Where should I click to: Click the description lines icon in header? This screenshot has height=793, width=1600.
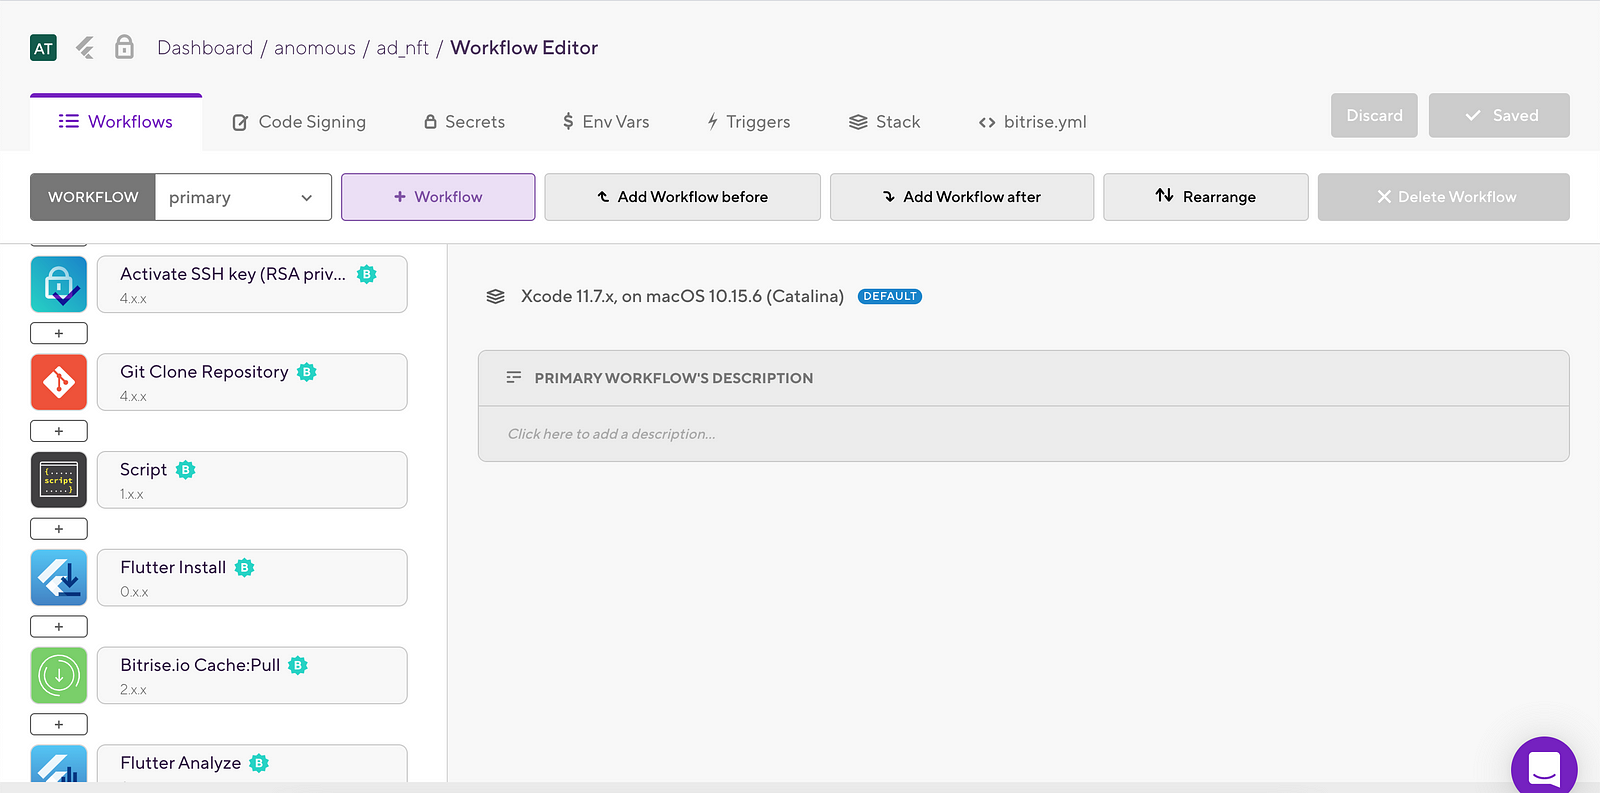(x=514, y=377)
